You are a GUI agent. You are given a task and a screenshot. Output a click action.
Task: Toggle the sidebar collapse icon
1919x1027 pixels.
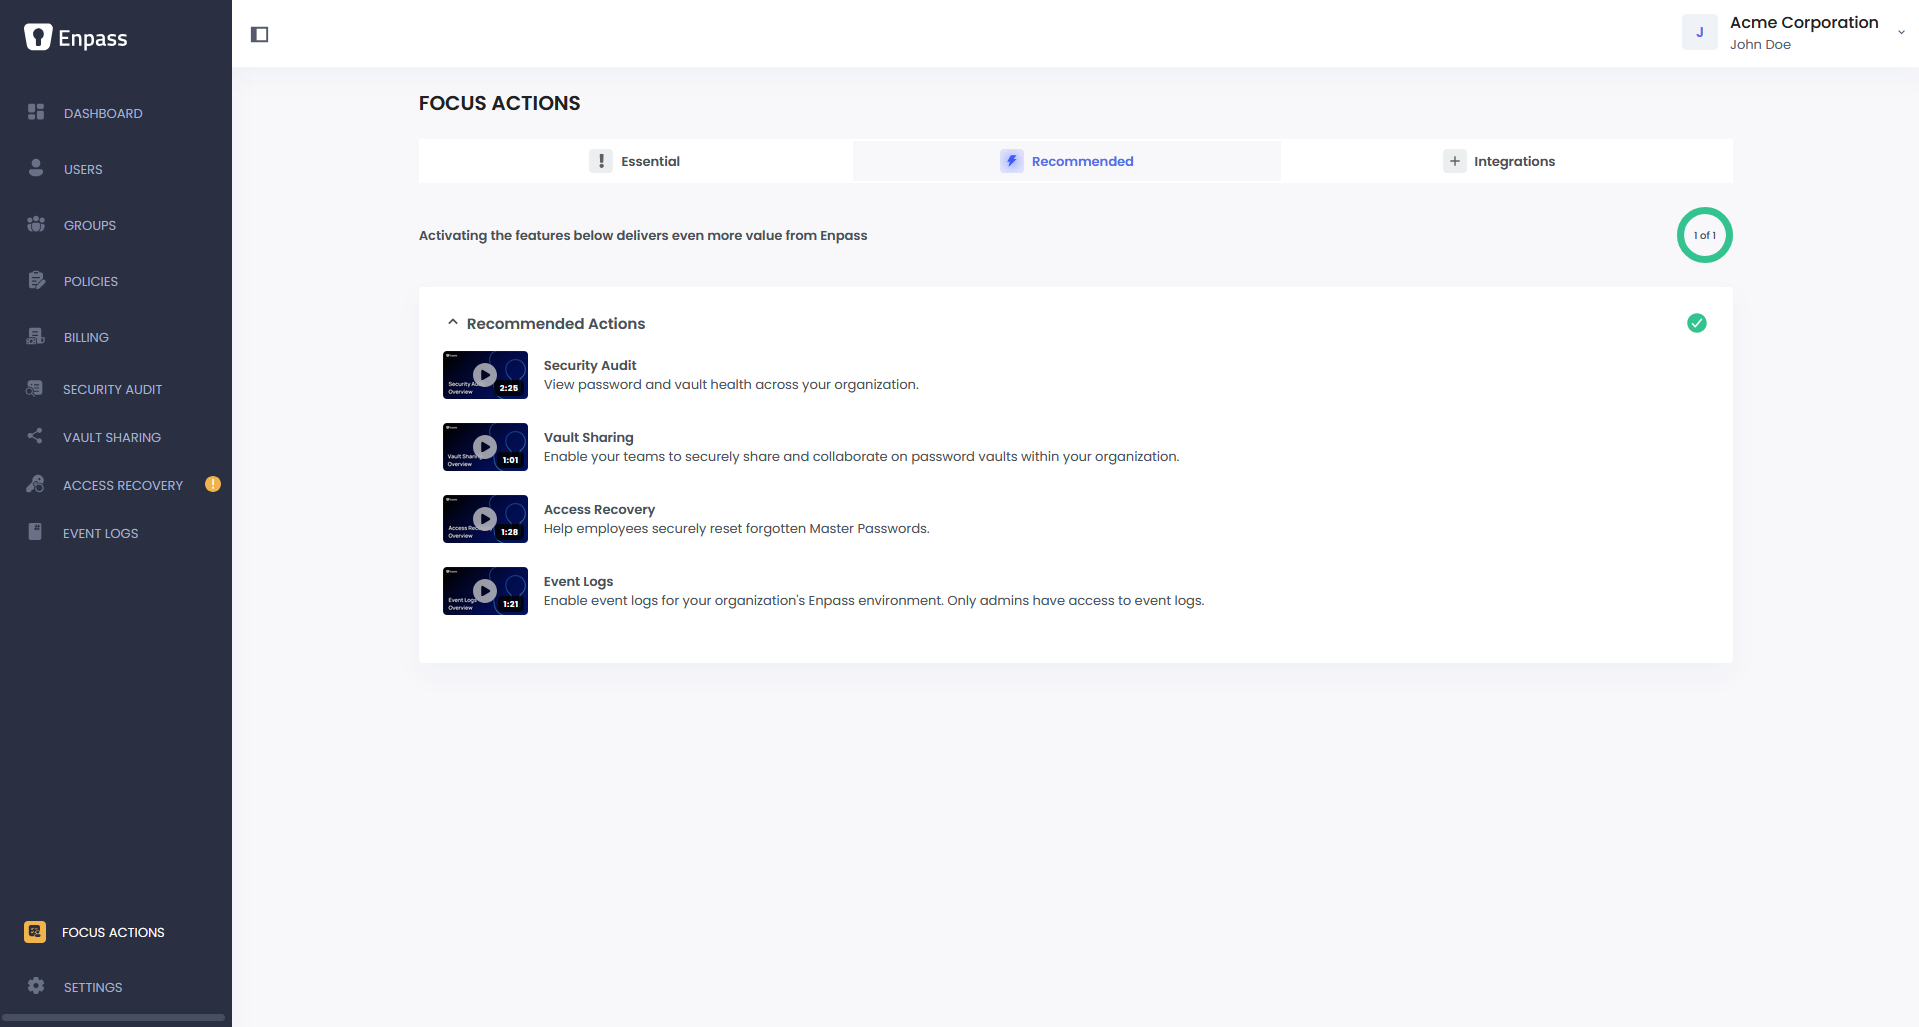[260, 35]
